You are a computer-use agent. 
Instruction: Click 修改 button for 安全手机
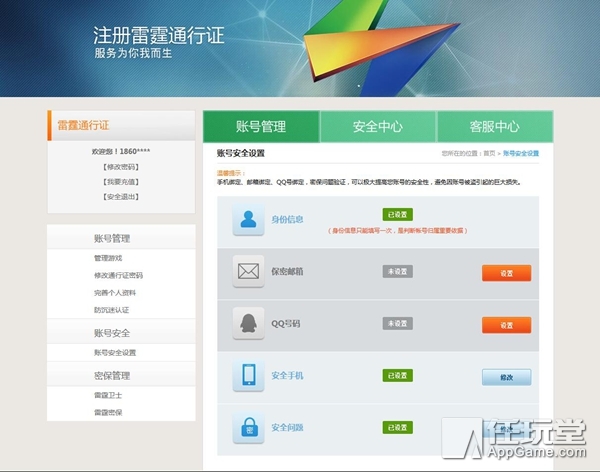click(506, 377)
